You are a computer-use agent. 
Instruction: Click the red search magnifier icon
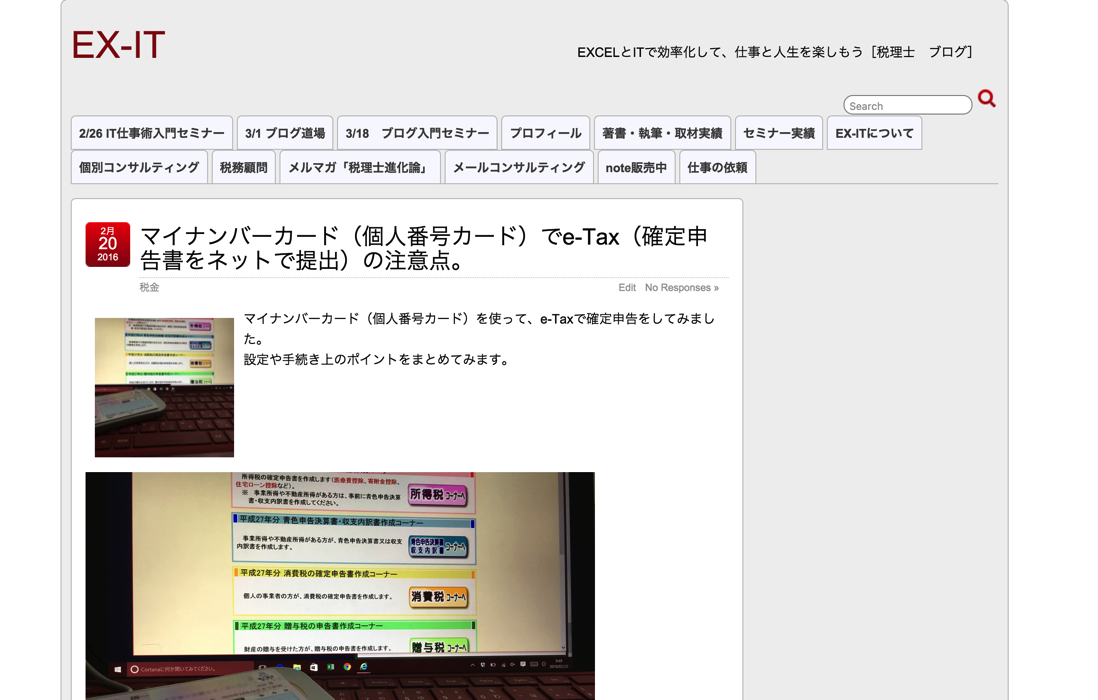[987, 99]
